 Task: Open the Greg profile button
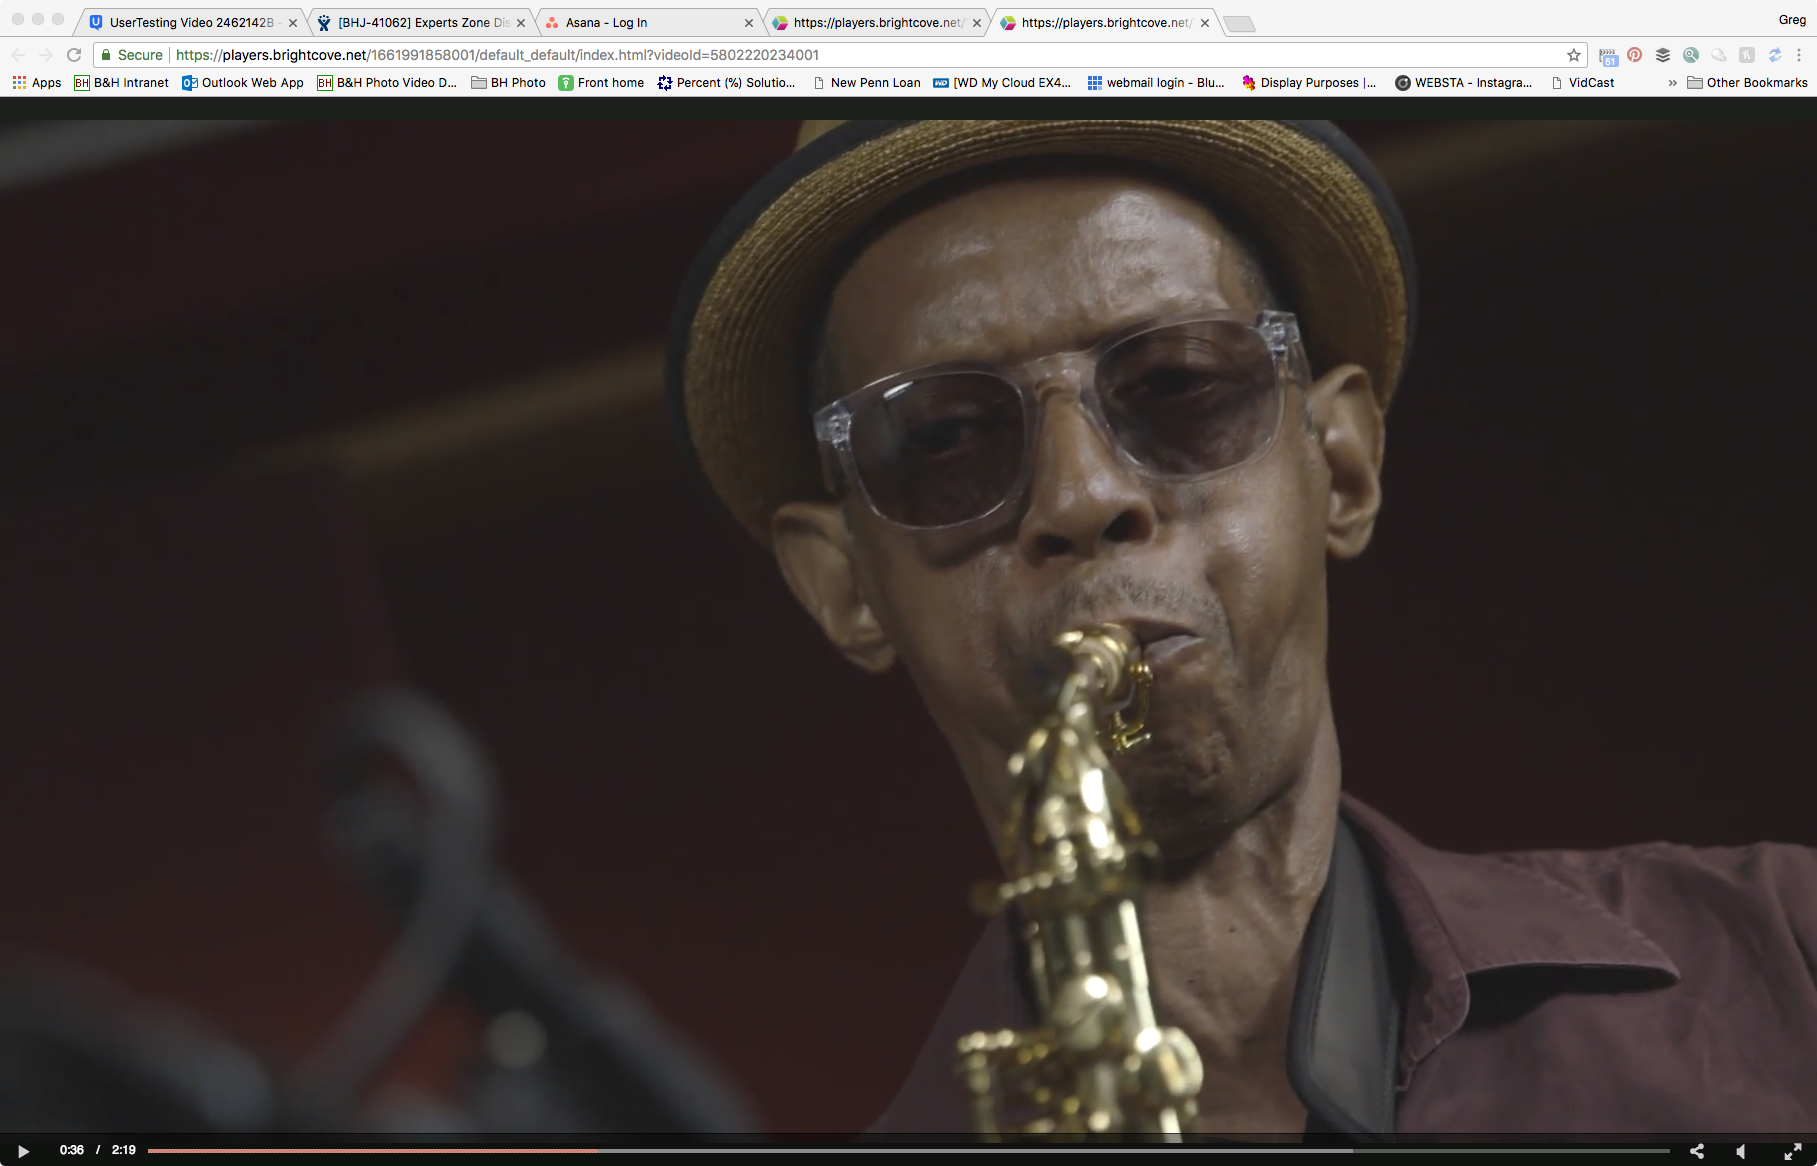pyautogui.click(x=1792, y=20)
